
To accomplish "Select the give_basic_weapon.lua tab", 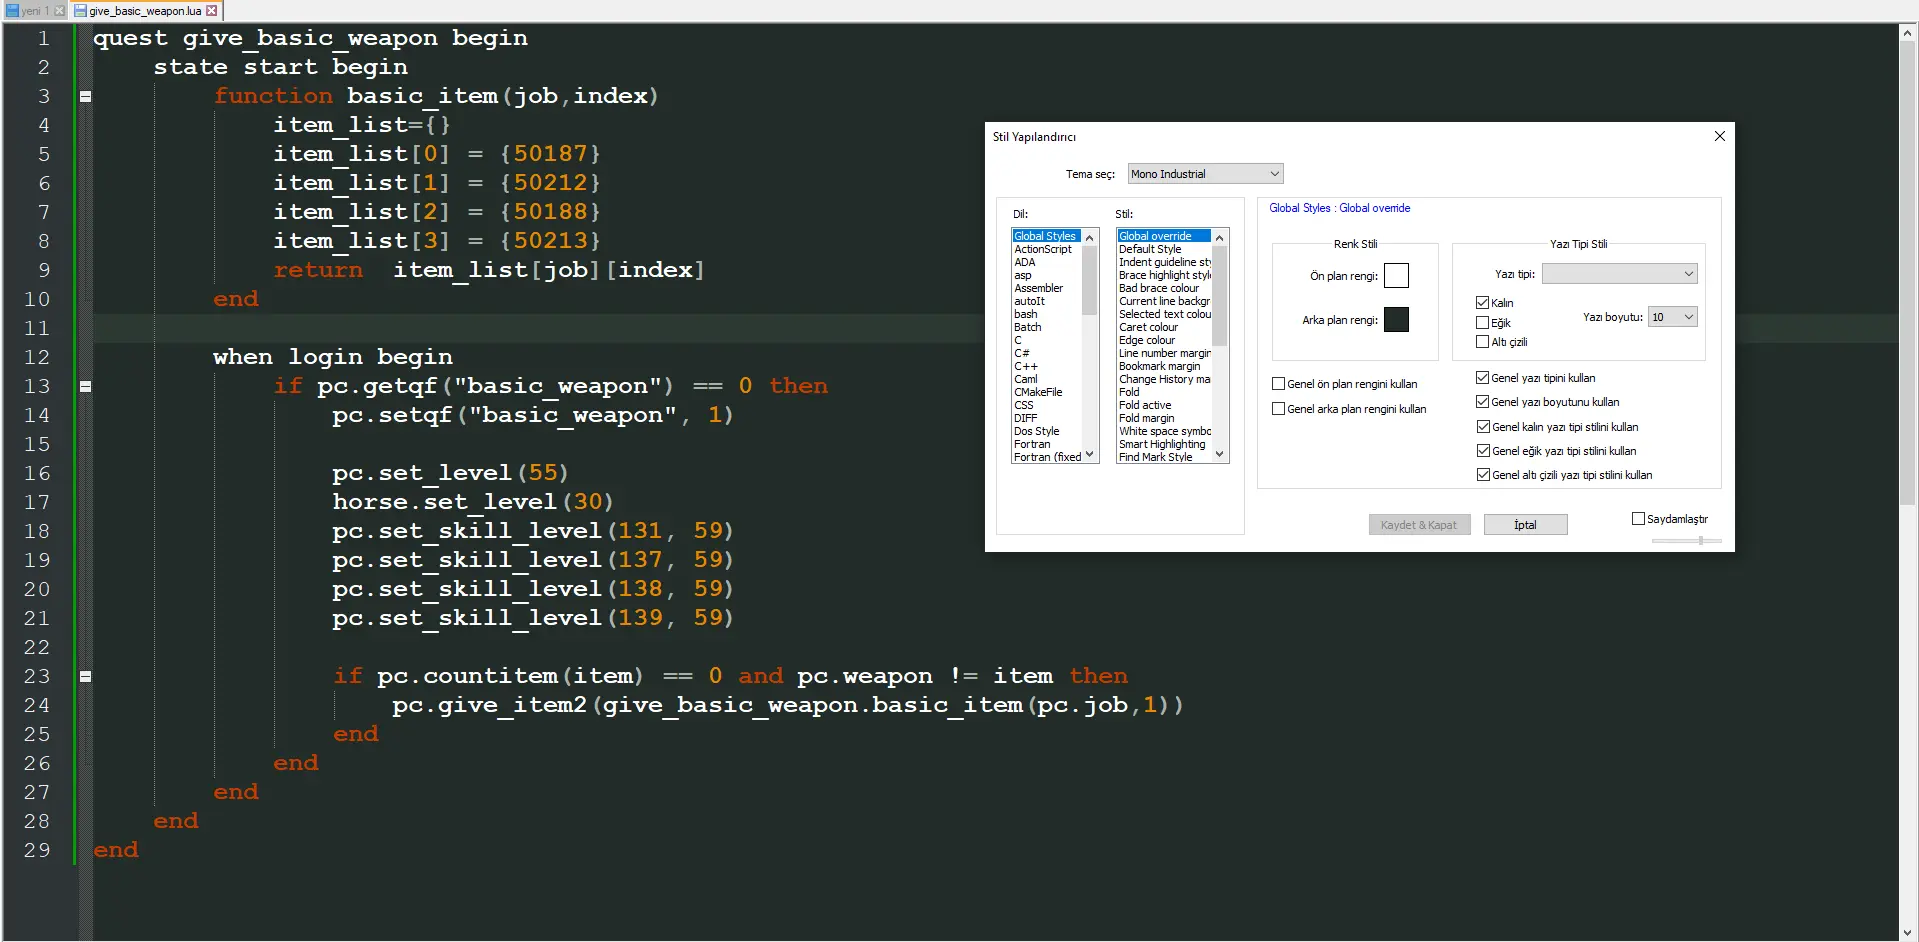I will pos(145,11).
